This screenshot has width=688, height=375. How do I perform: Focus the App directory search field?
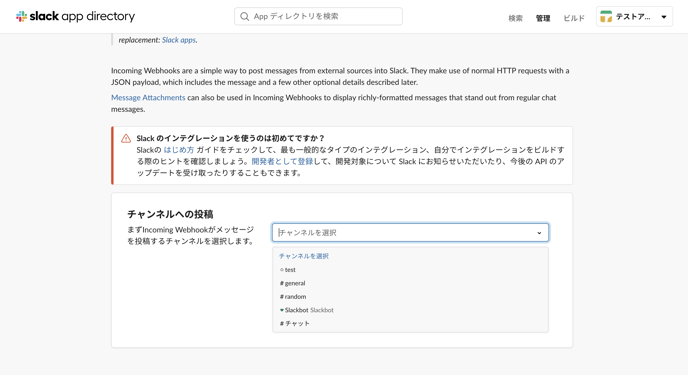[x=318, y=16]
